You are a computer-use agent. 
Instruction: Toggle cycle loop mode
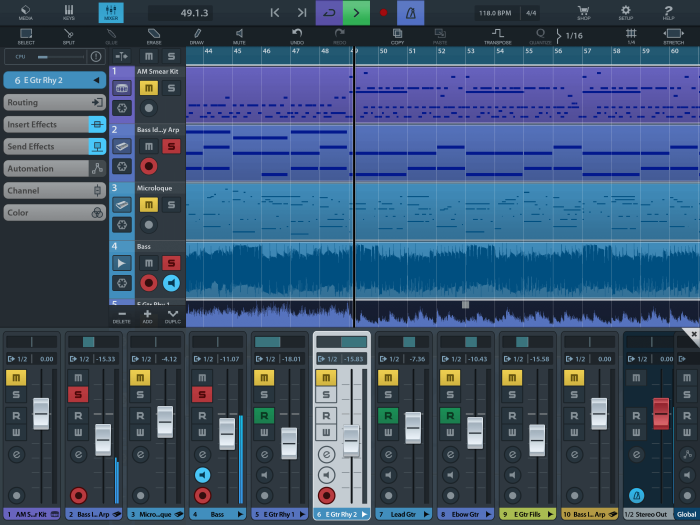coord(329,12)
